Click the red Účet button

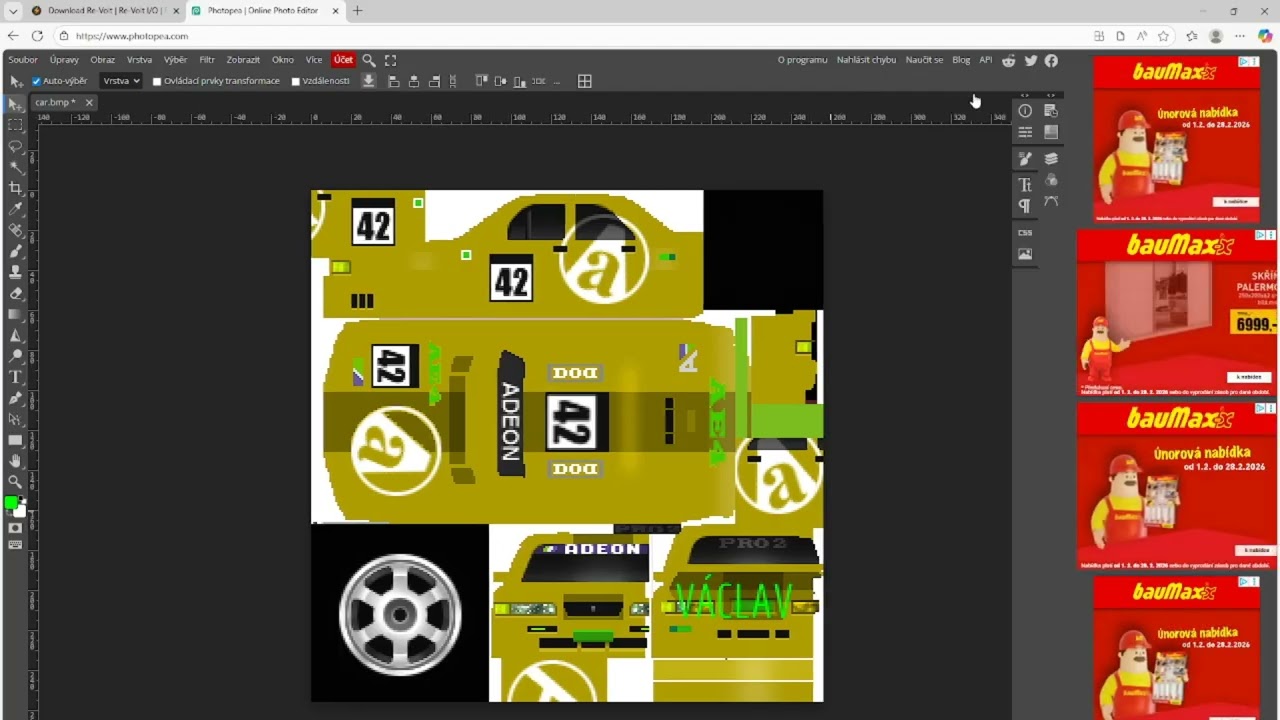[x=343, y=60]
